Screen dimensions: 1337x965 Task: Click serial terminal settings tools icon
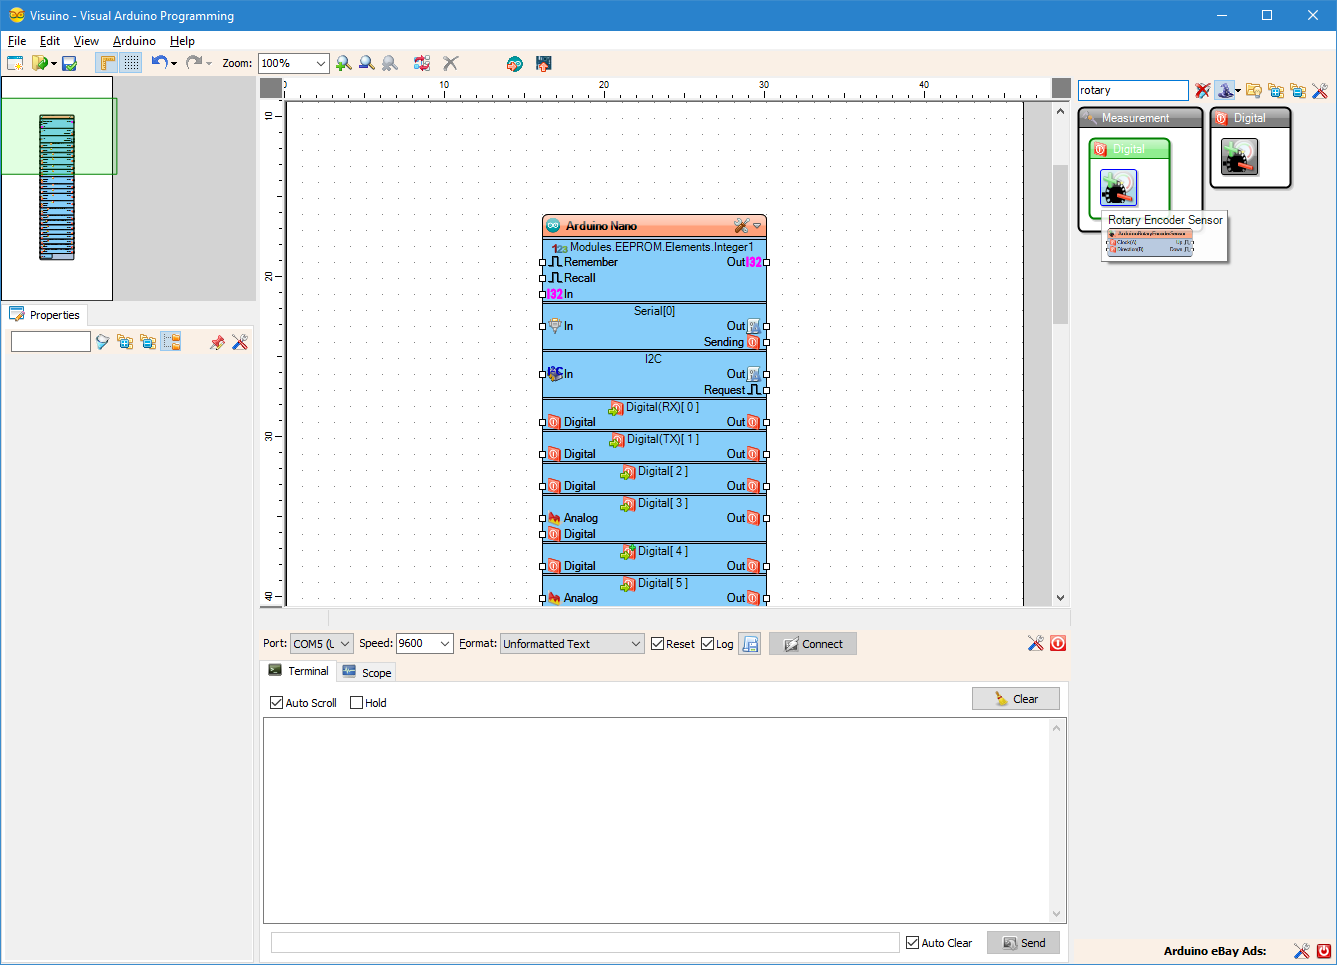pos(1035,643)
